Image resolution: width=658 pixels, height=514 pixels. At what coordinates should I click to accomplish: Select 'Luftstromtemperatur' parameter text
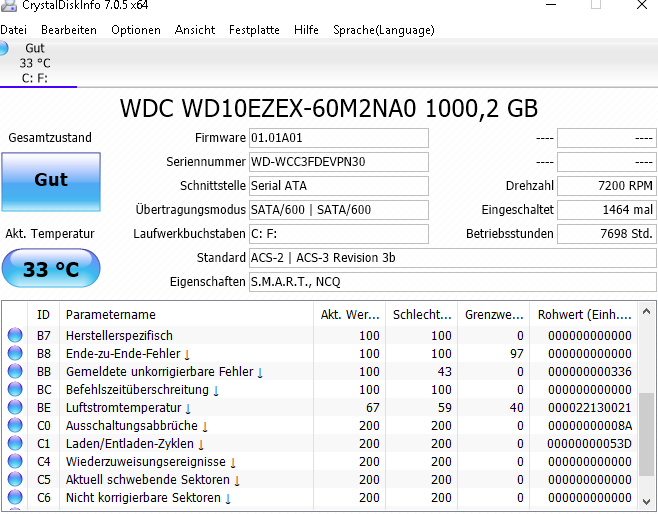tap(124, 408)
